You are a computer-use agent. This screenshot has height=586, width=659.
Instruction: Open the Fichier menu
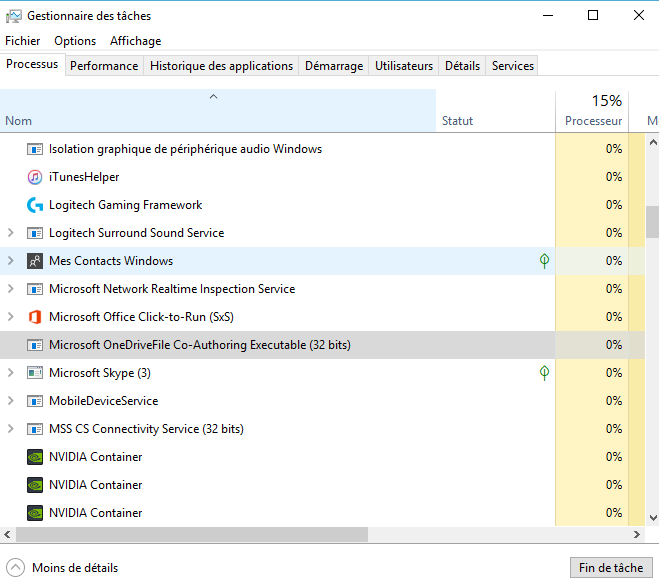click(x=23, y=41)
